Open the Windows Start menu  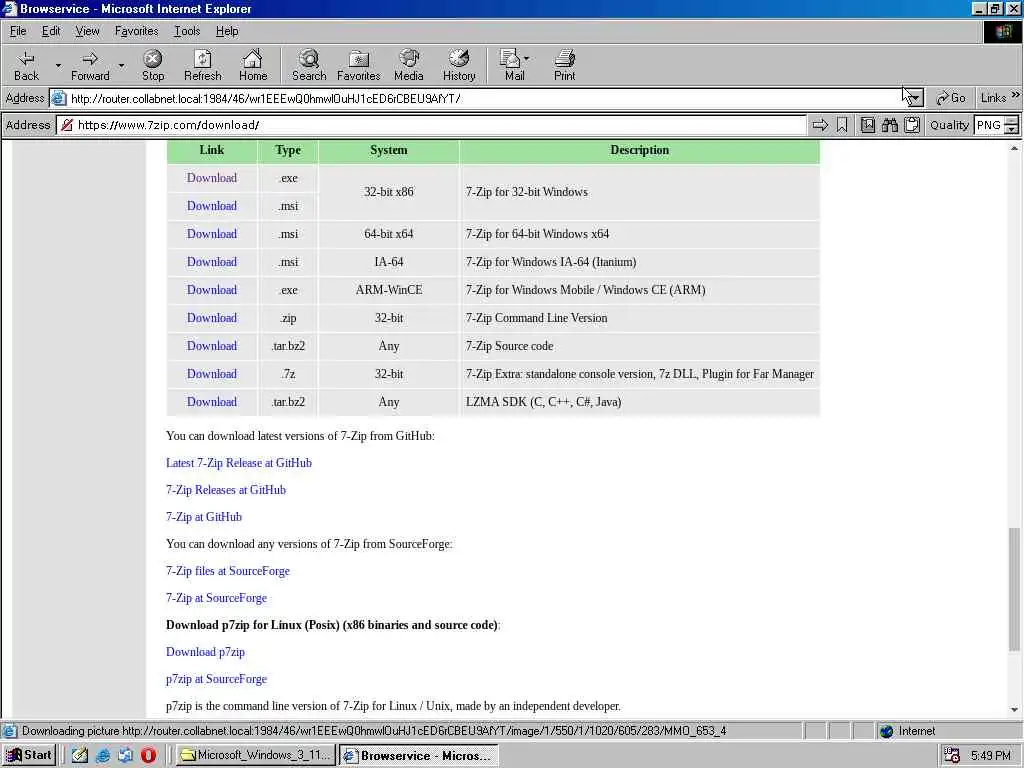pos(29,755)
